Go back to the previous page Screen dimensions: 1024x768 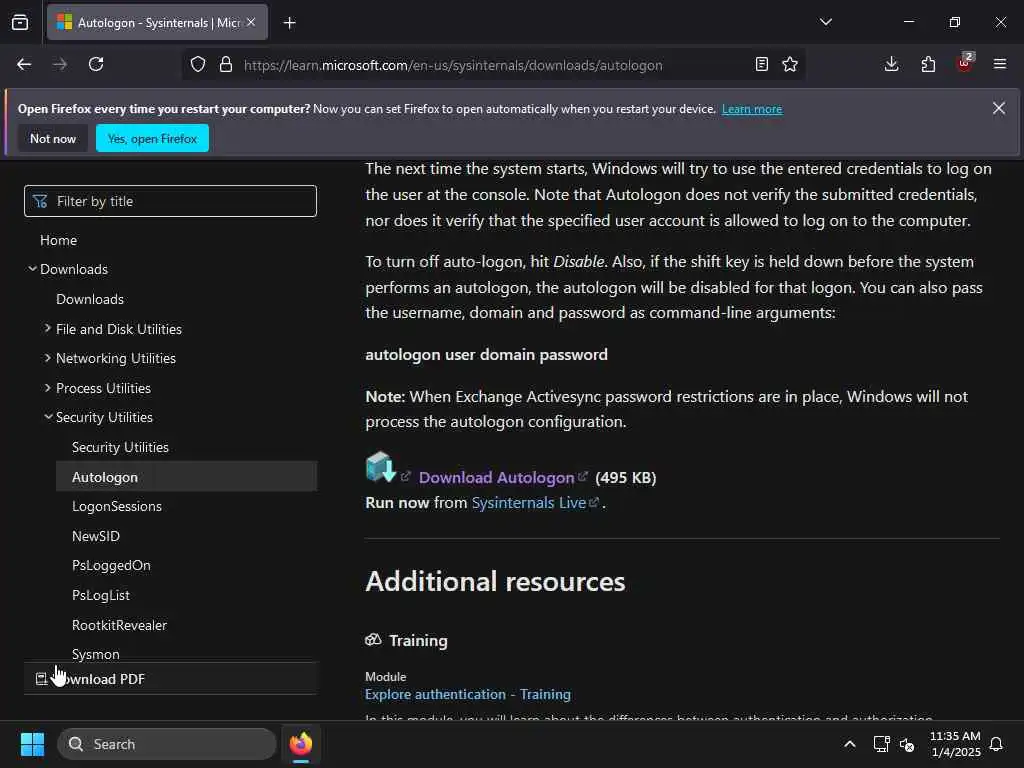point(24,64)
